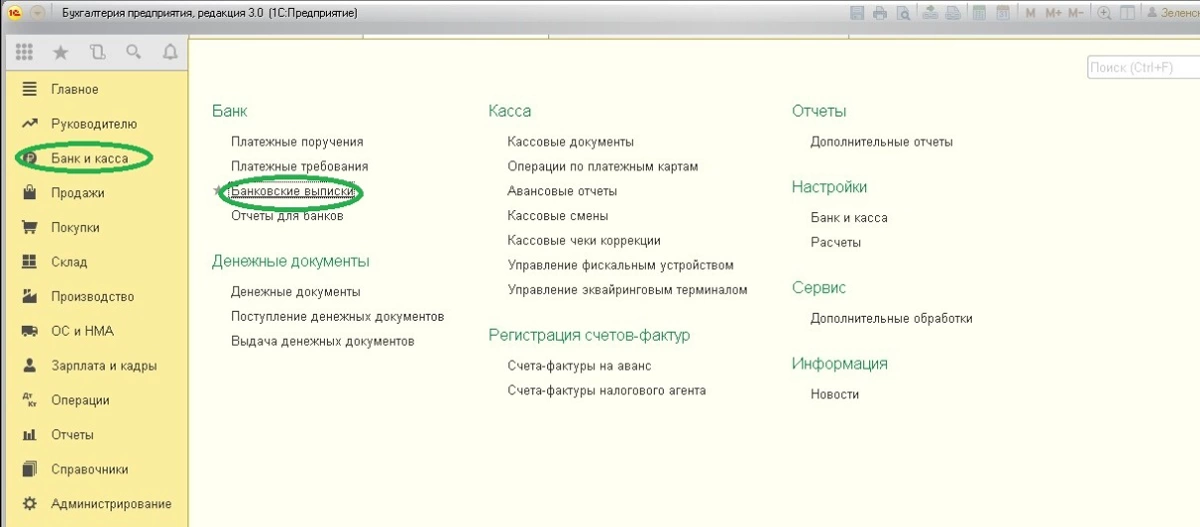Open Выдача денежных документов
1200x527 pixels.
322,341
